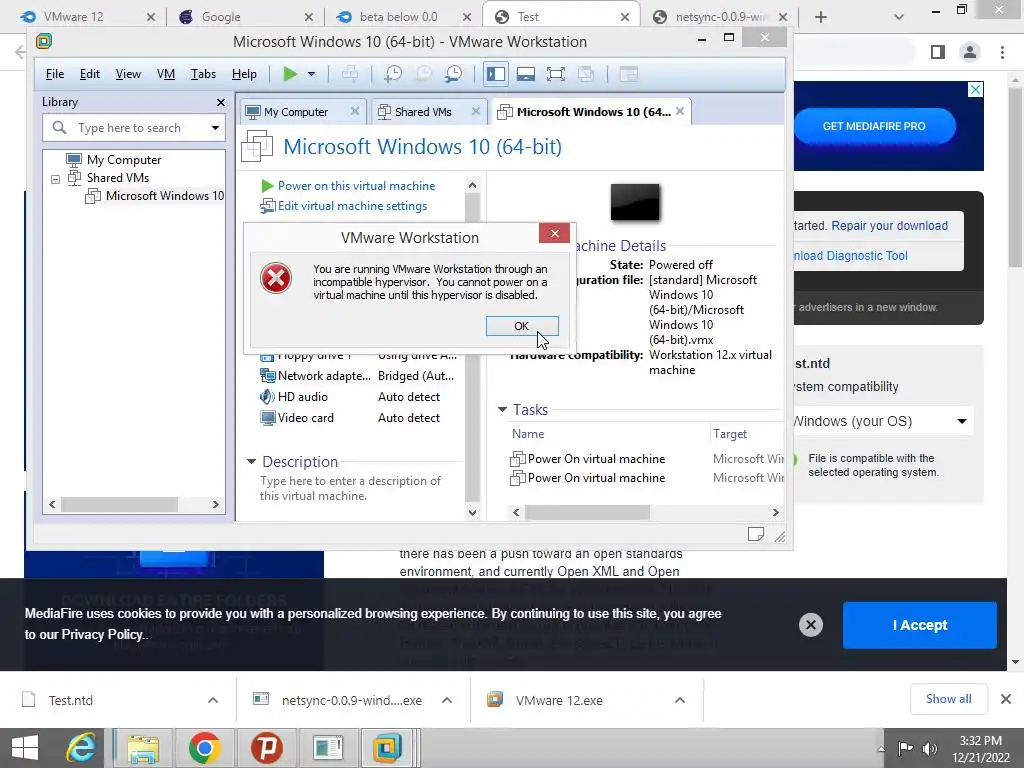Click the message log icon in status bar
Screen dimensions: 1024x768
(x=756, y=534)
